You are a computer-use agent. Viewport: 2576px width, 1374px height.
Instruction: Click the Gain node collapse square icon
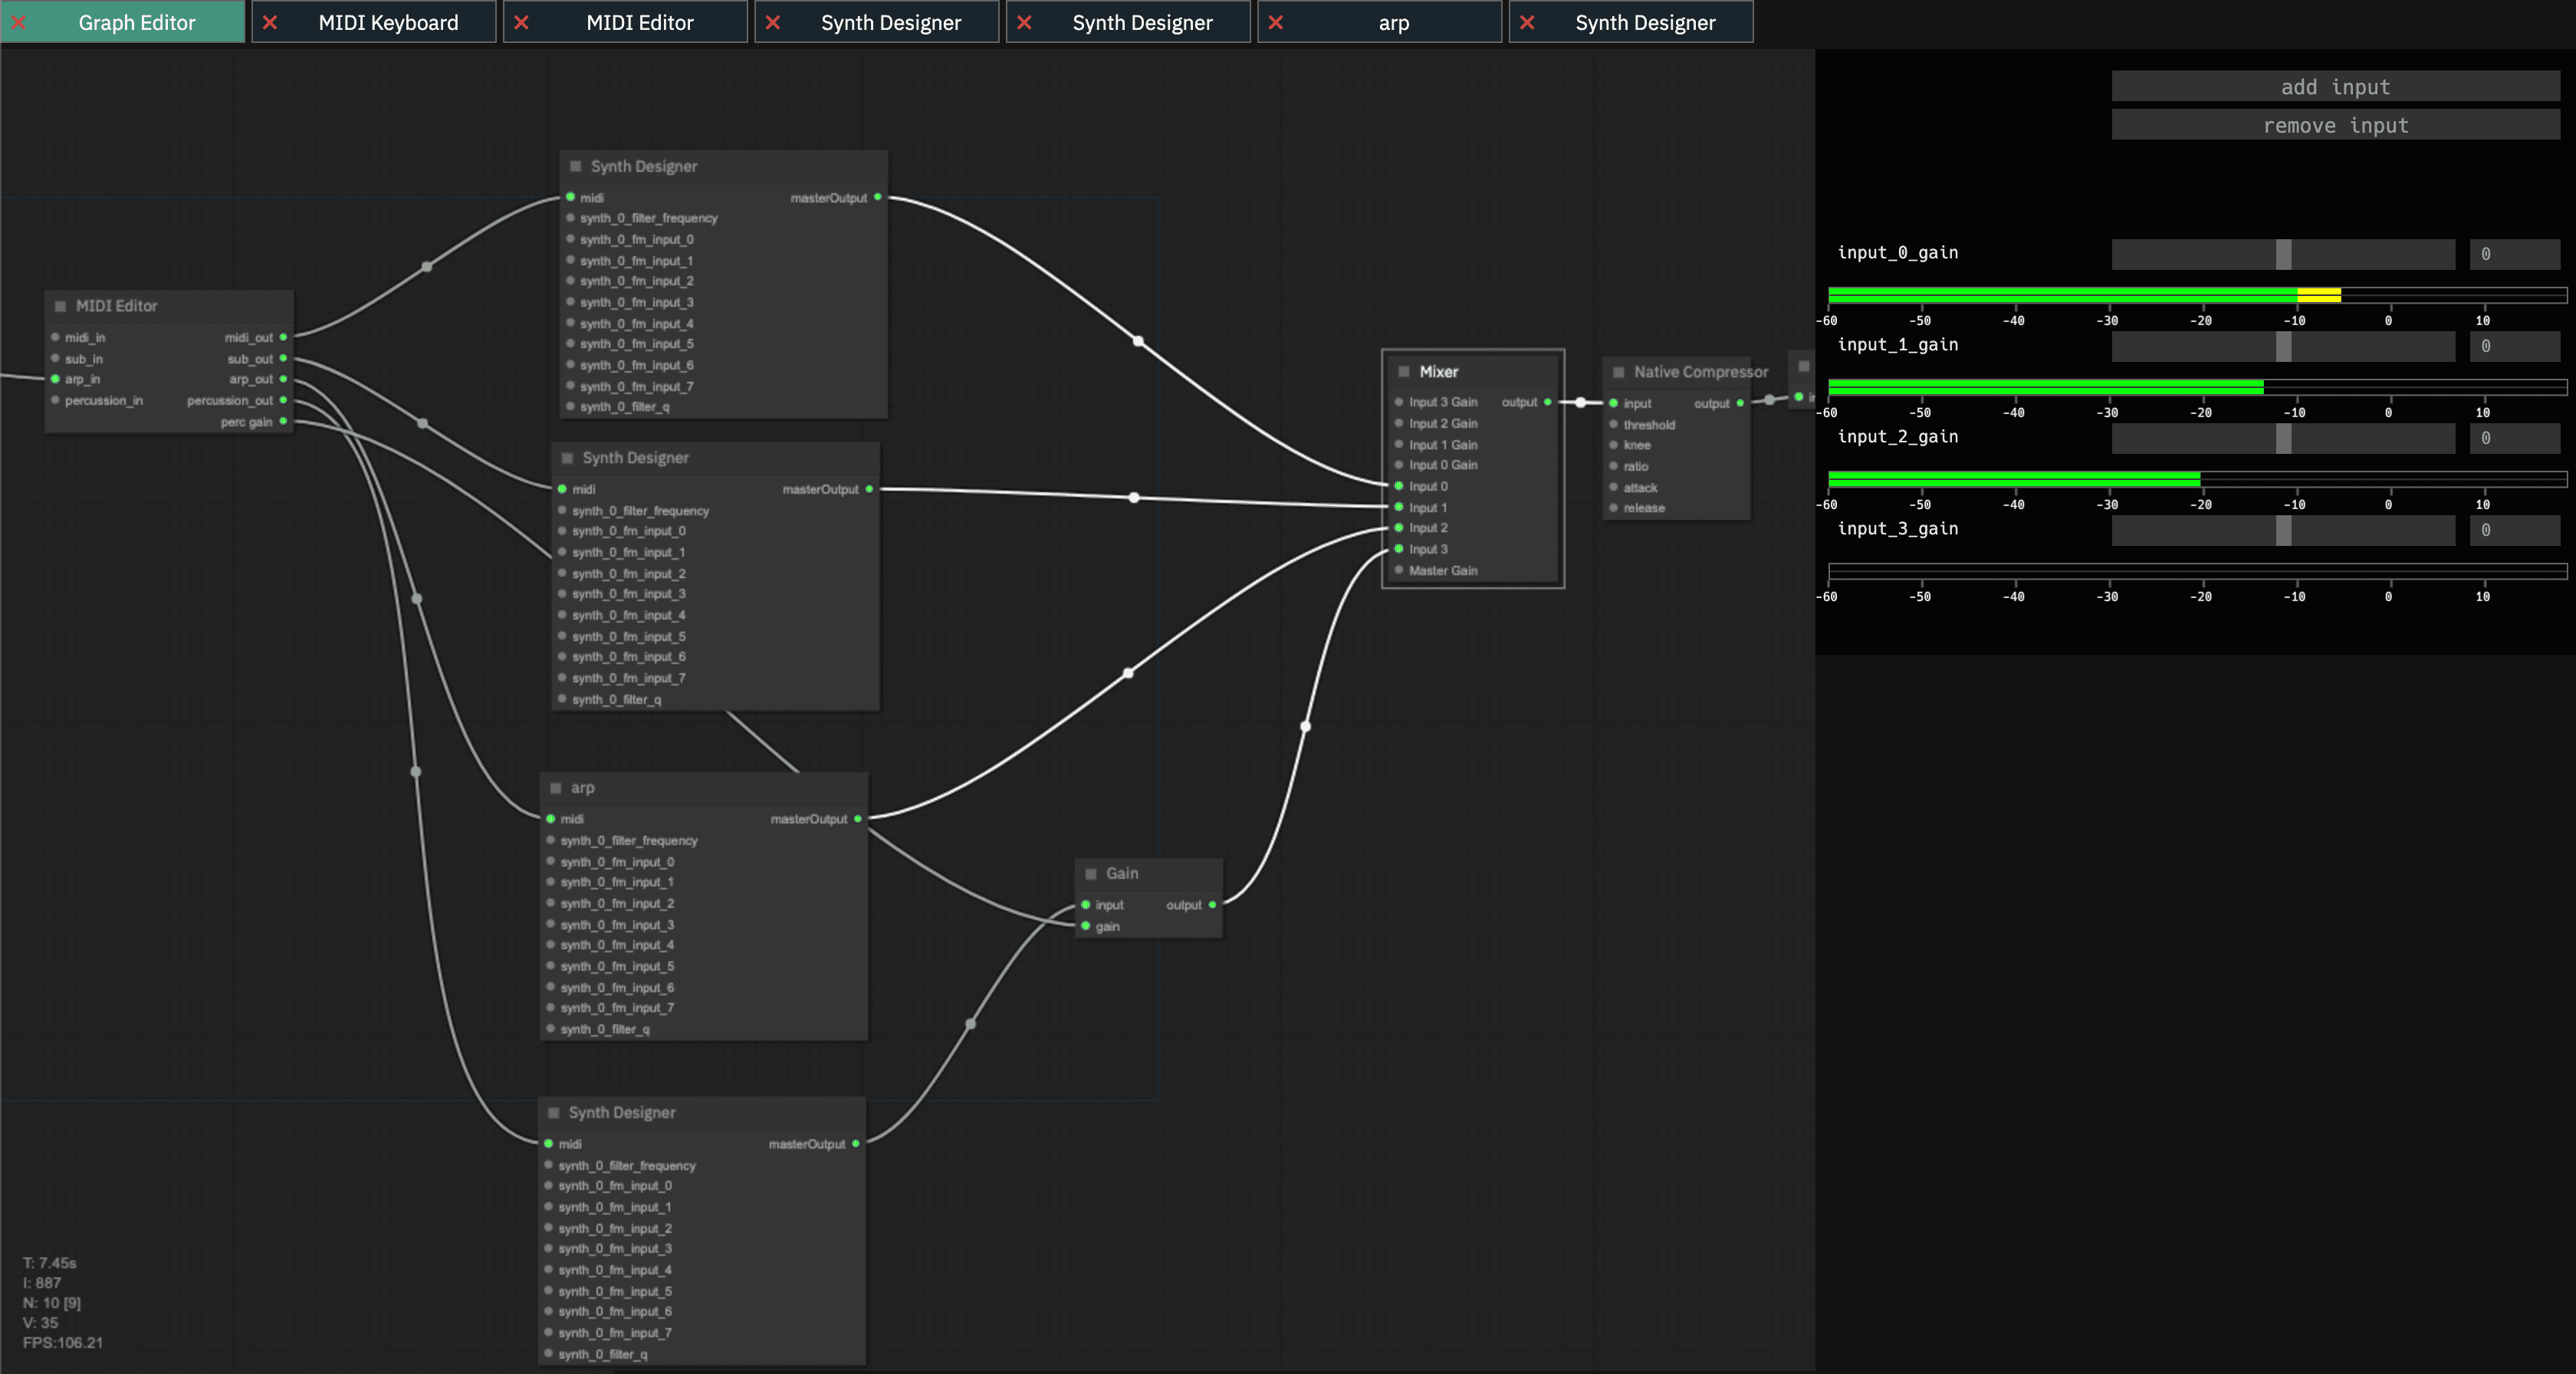[1091, 874]
